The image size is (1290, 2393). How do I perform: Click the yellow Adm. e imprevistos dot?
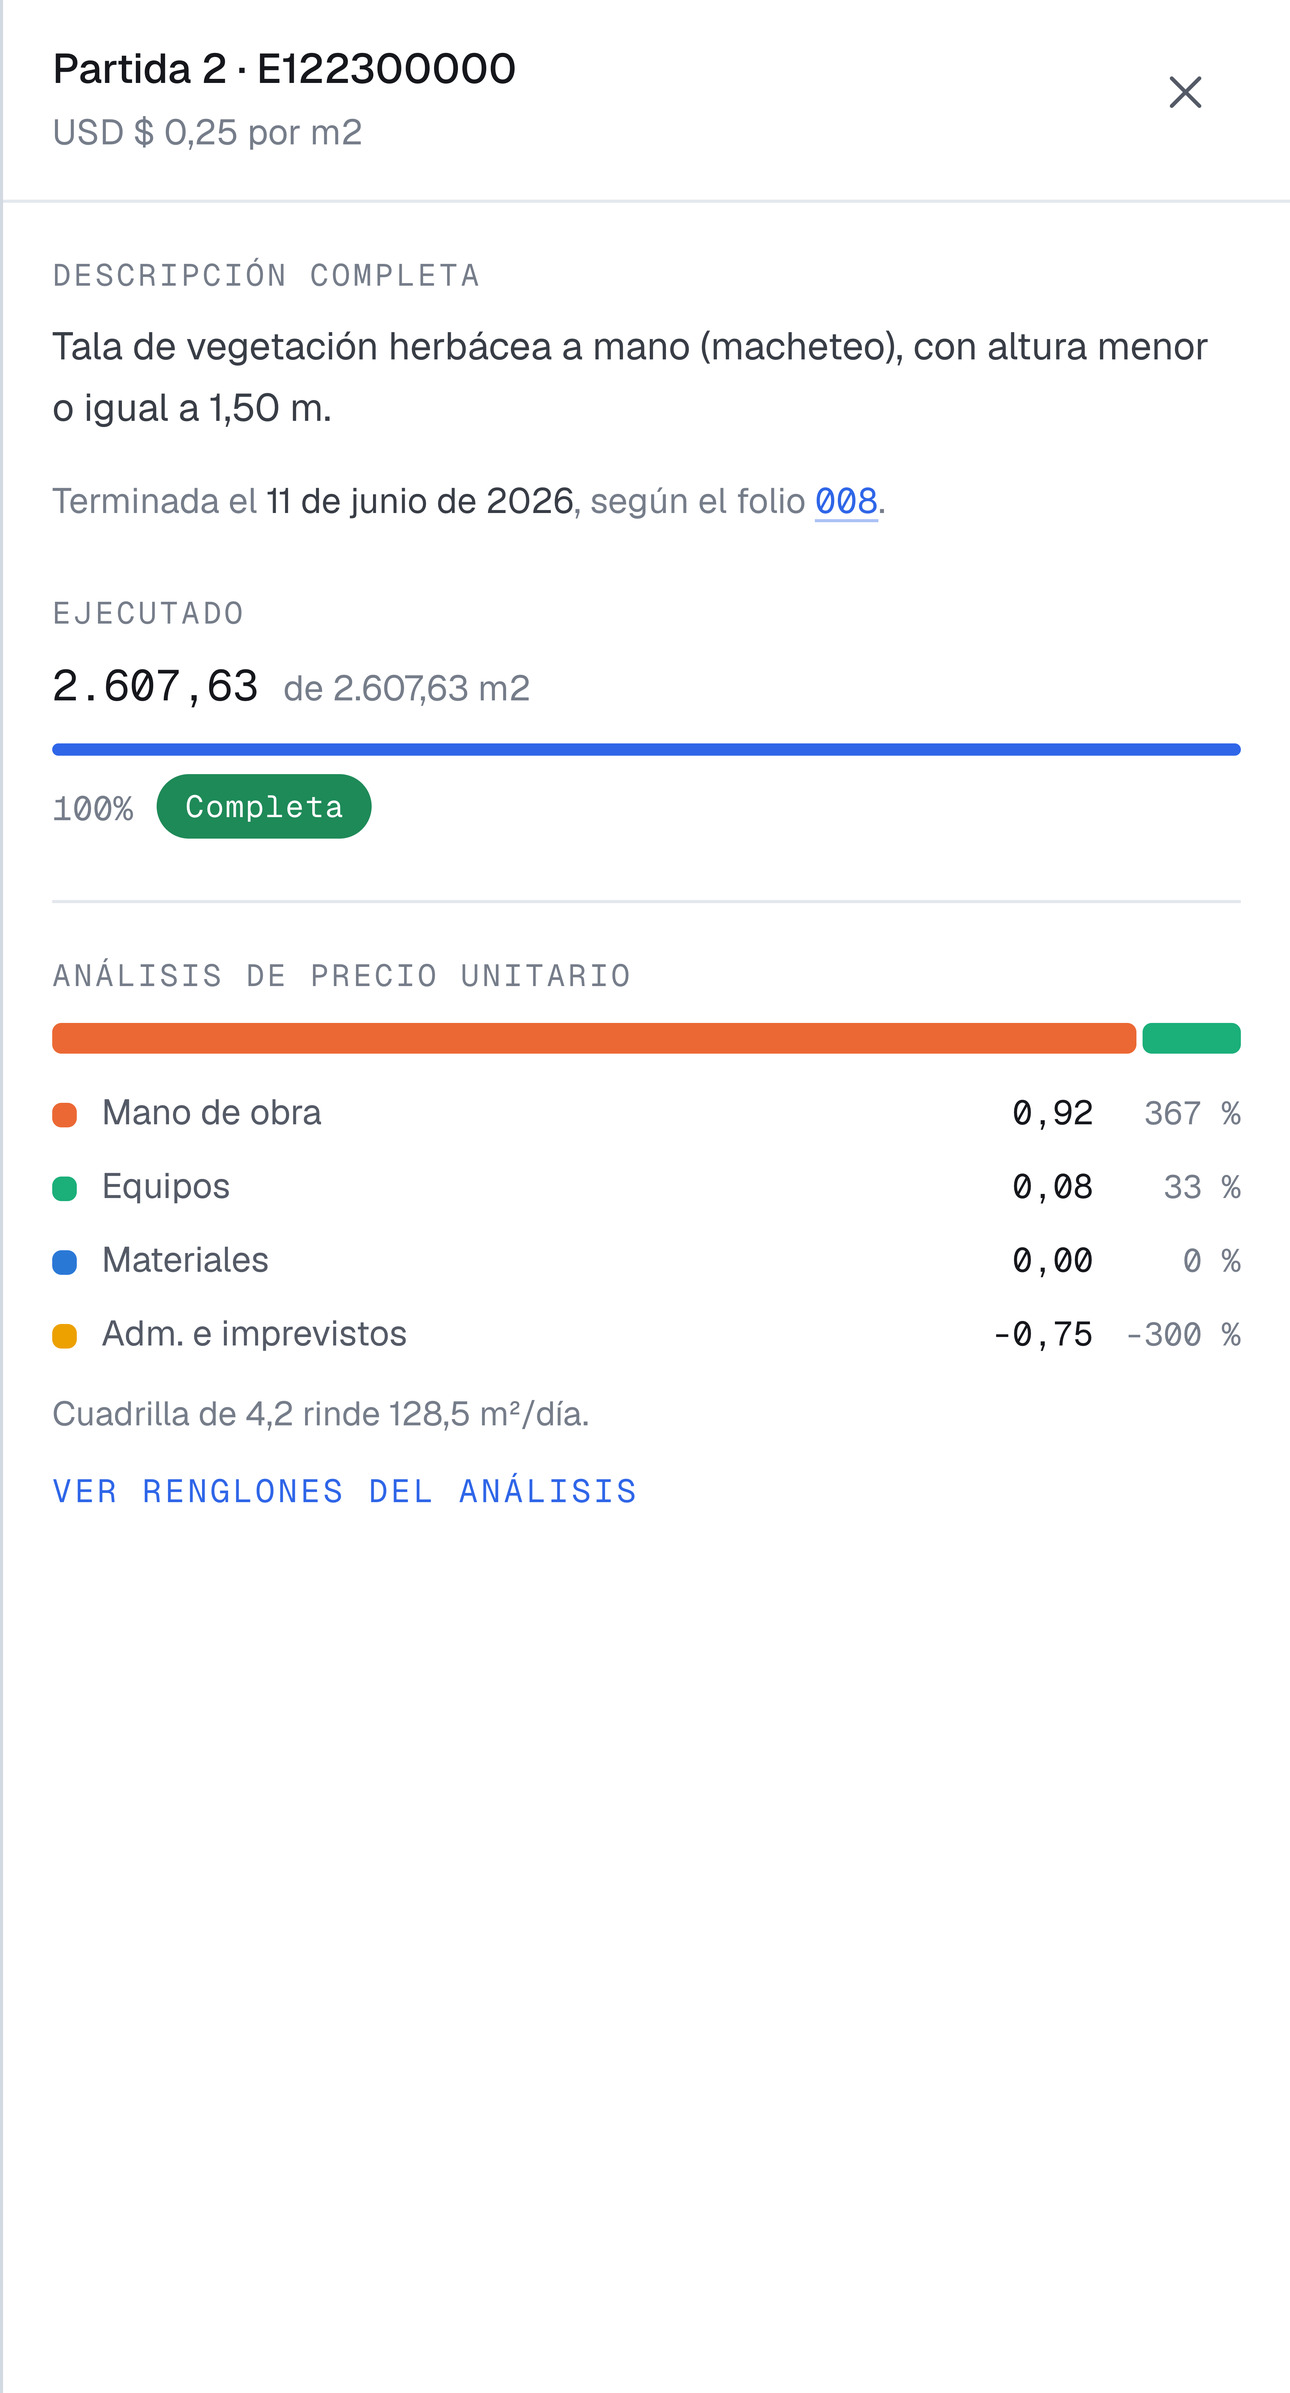(x=65, y=1336)
